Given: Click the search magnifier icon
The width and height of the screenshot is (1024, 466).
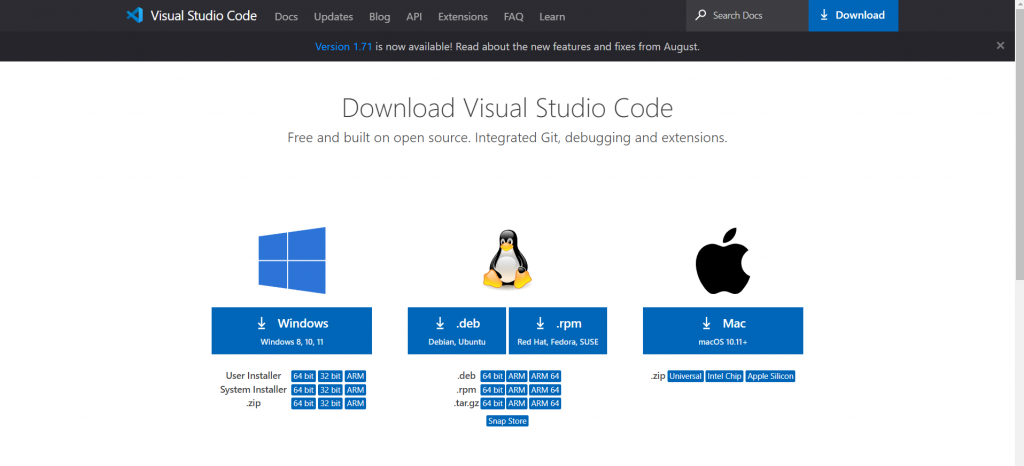Looking at the screenshot, I should tap(701, 15).
